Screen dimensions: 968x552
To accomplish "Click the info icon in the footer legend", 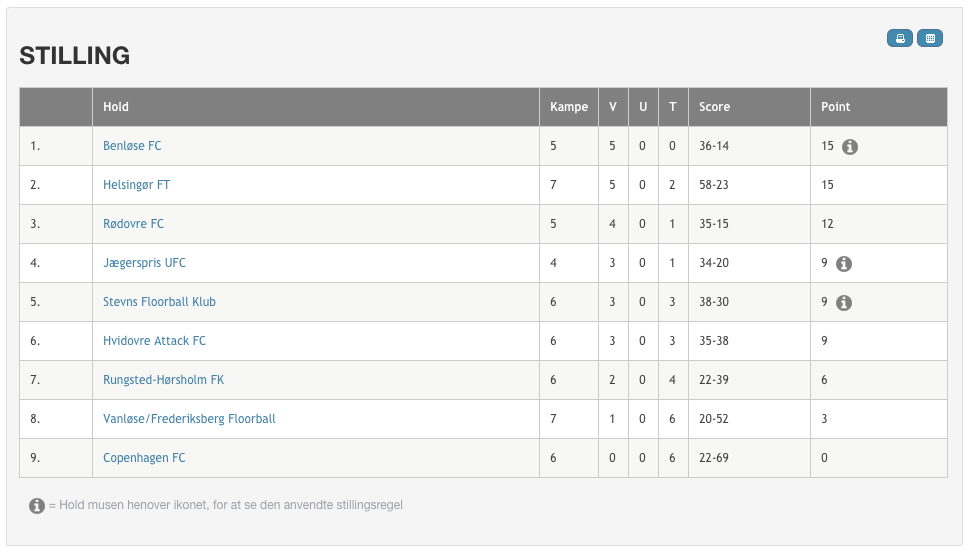I will coord(37,506).
